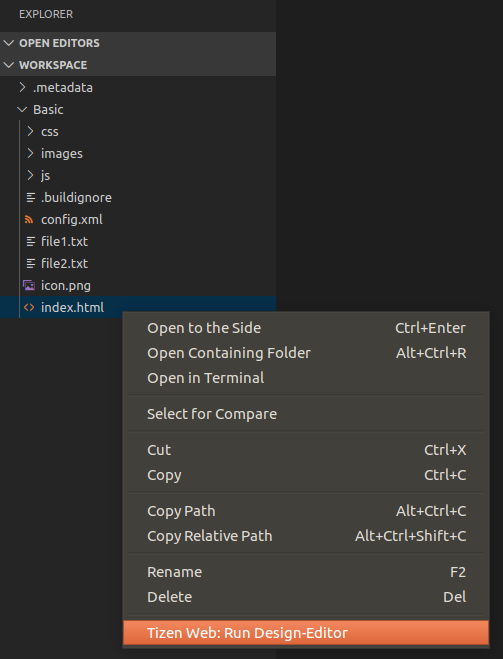Viewport: 503px width, 659px height.
Task: Click the OPEN EDITORS header label
Action: [x=59, y=43]
